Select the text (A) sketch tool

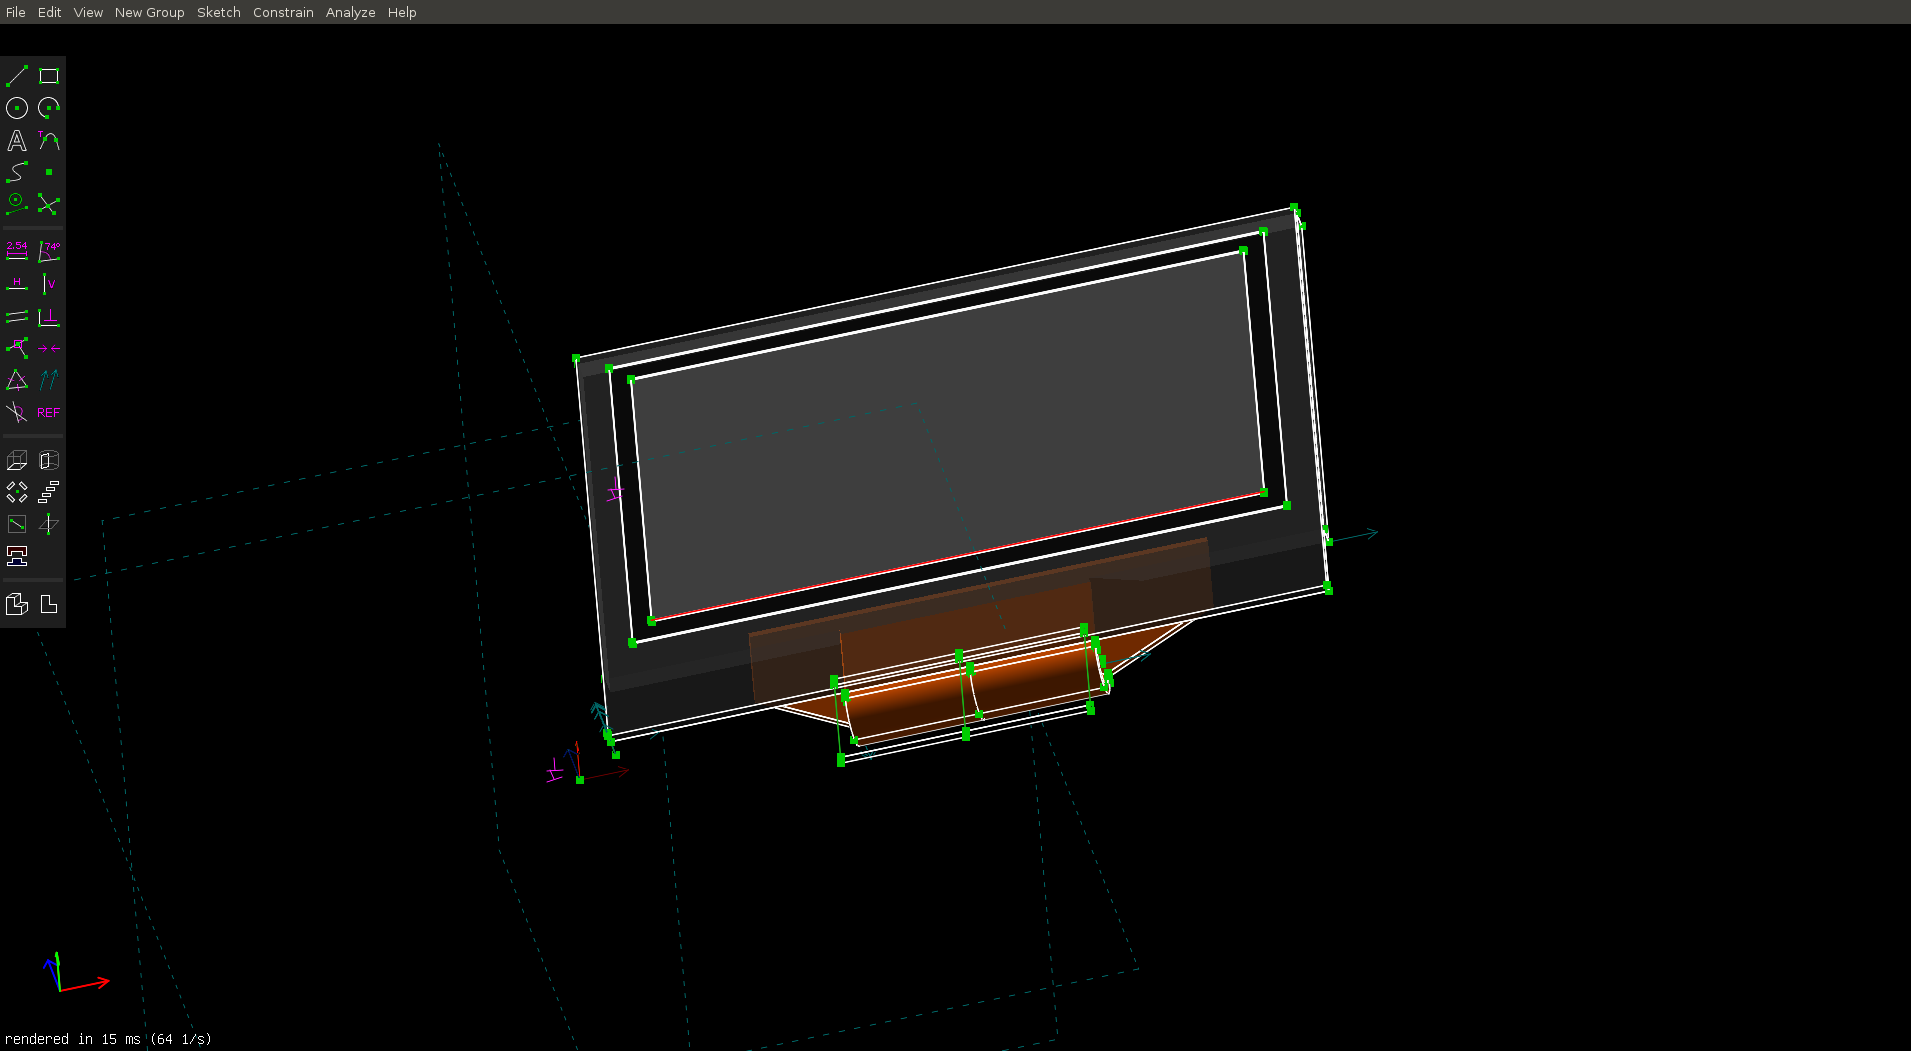click(x=17, y=141)
